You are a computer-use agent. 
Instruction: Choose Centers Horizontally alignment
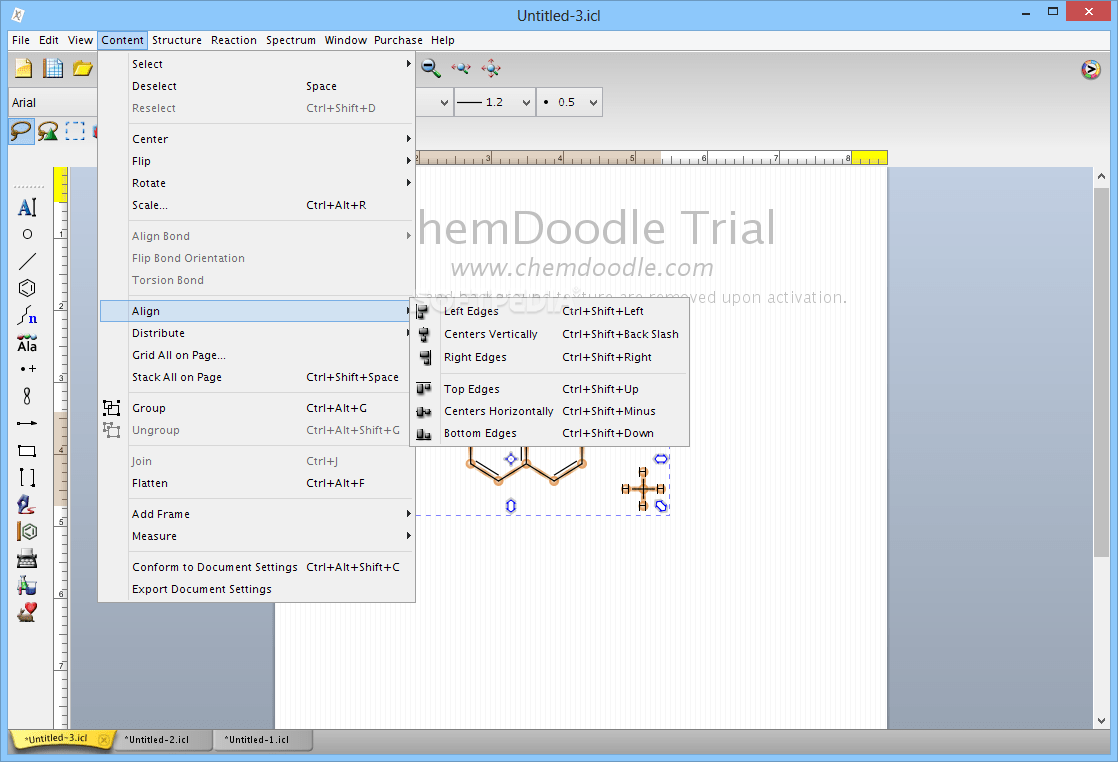coord(550,411)
